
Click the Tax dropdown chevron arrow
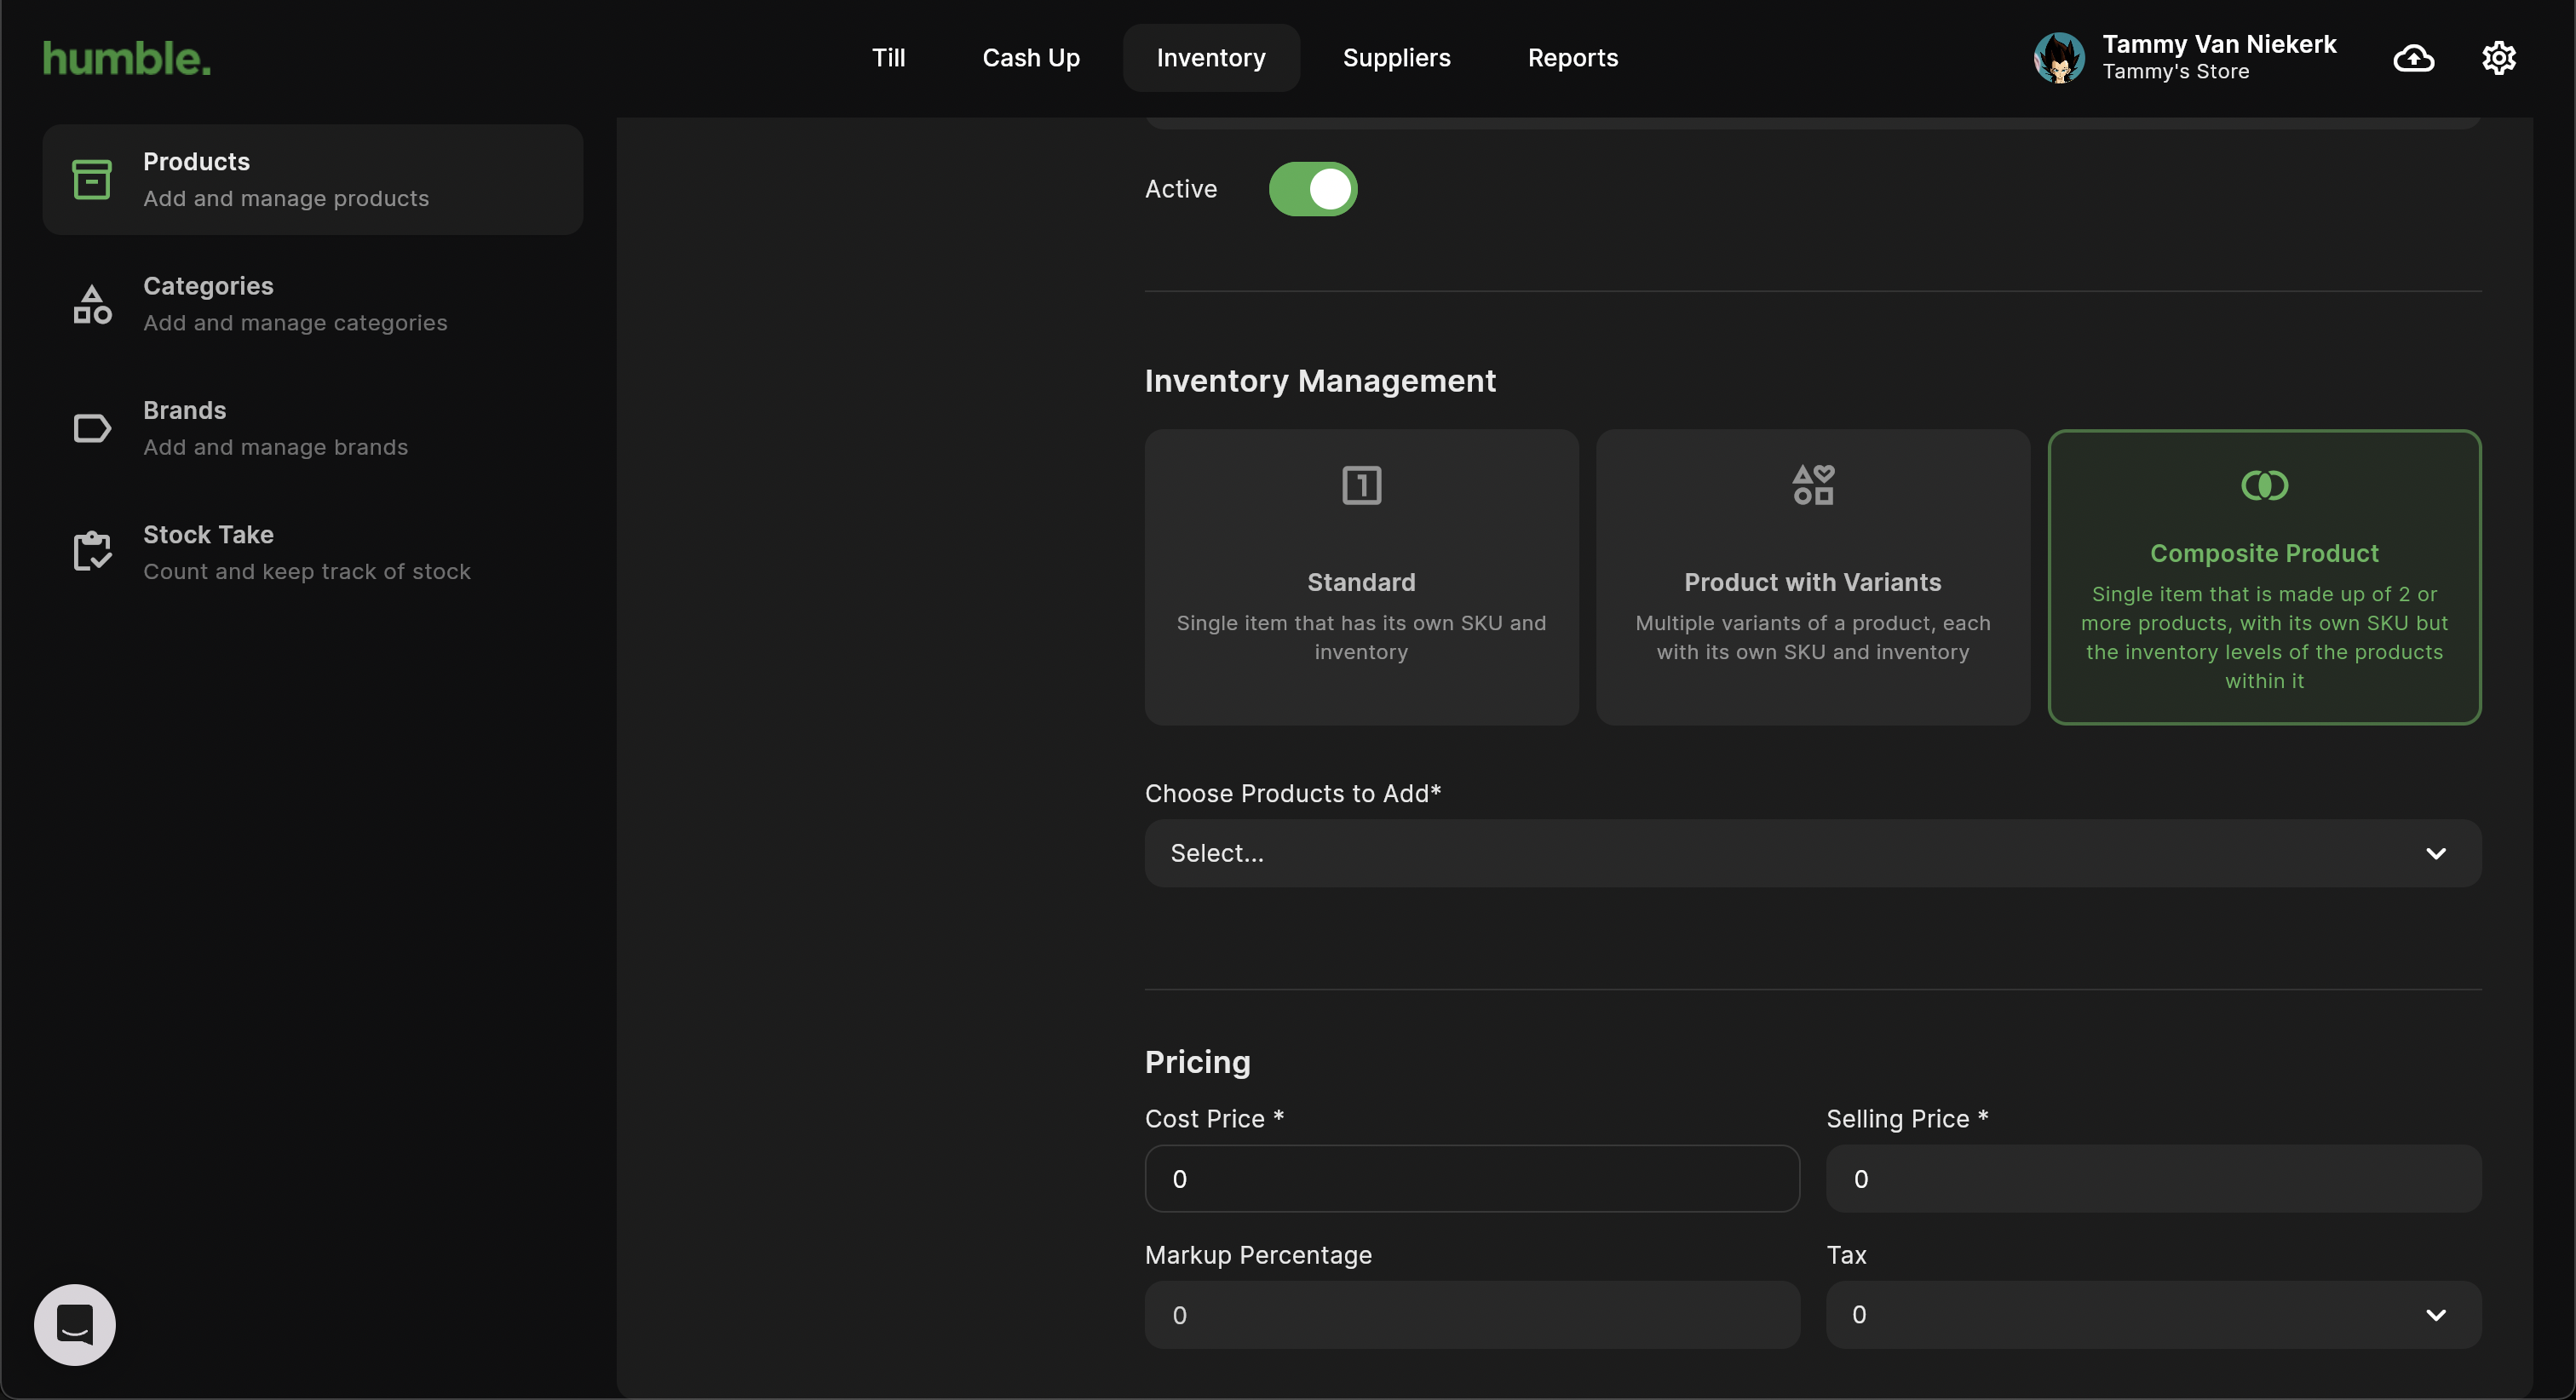coord(2435,1314)
